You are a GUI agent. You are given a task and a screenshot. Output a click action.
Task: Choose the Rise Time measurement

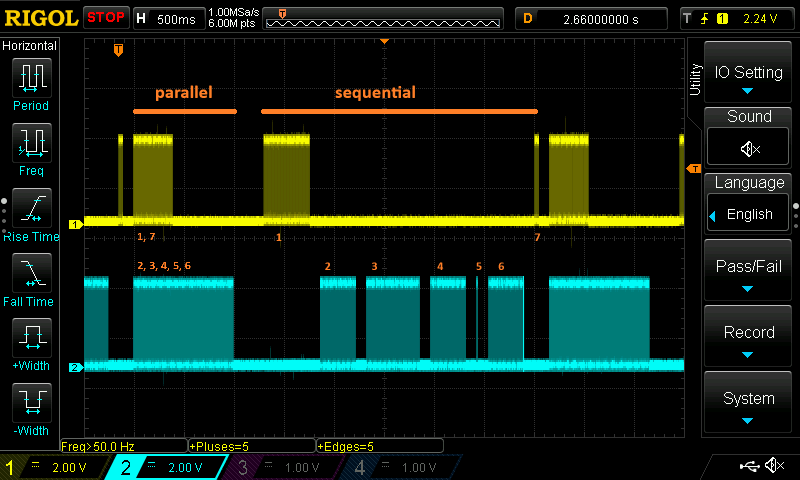coord(30,210)
